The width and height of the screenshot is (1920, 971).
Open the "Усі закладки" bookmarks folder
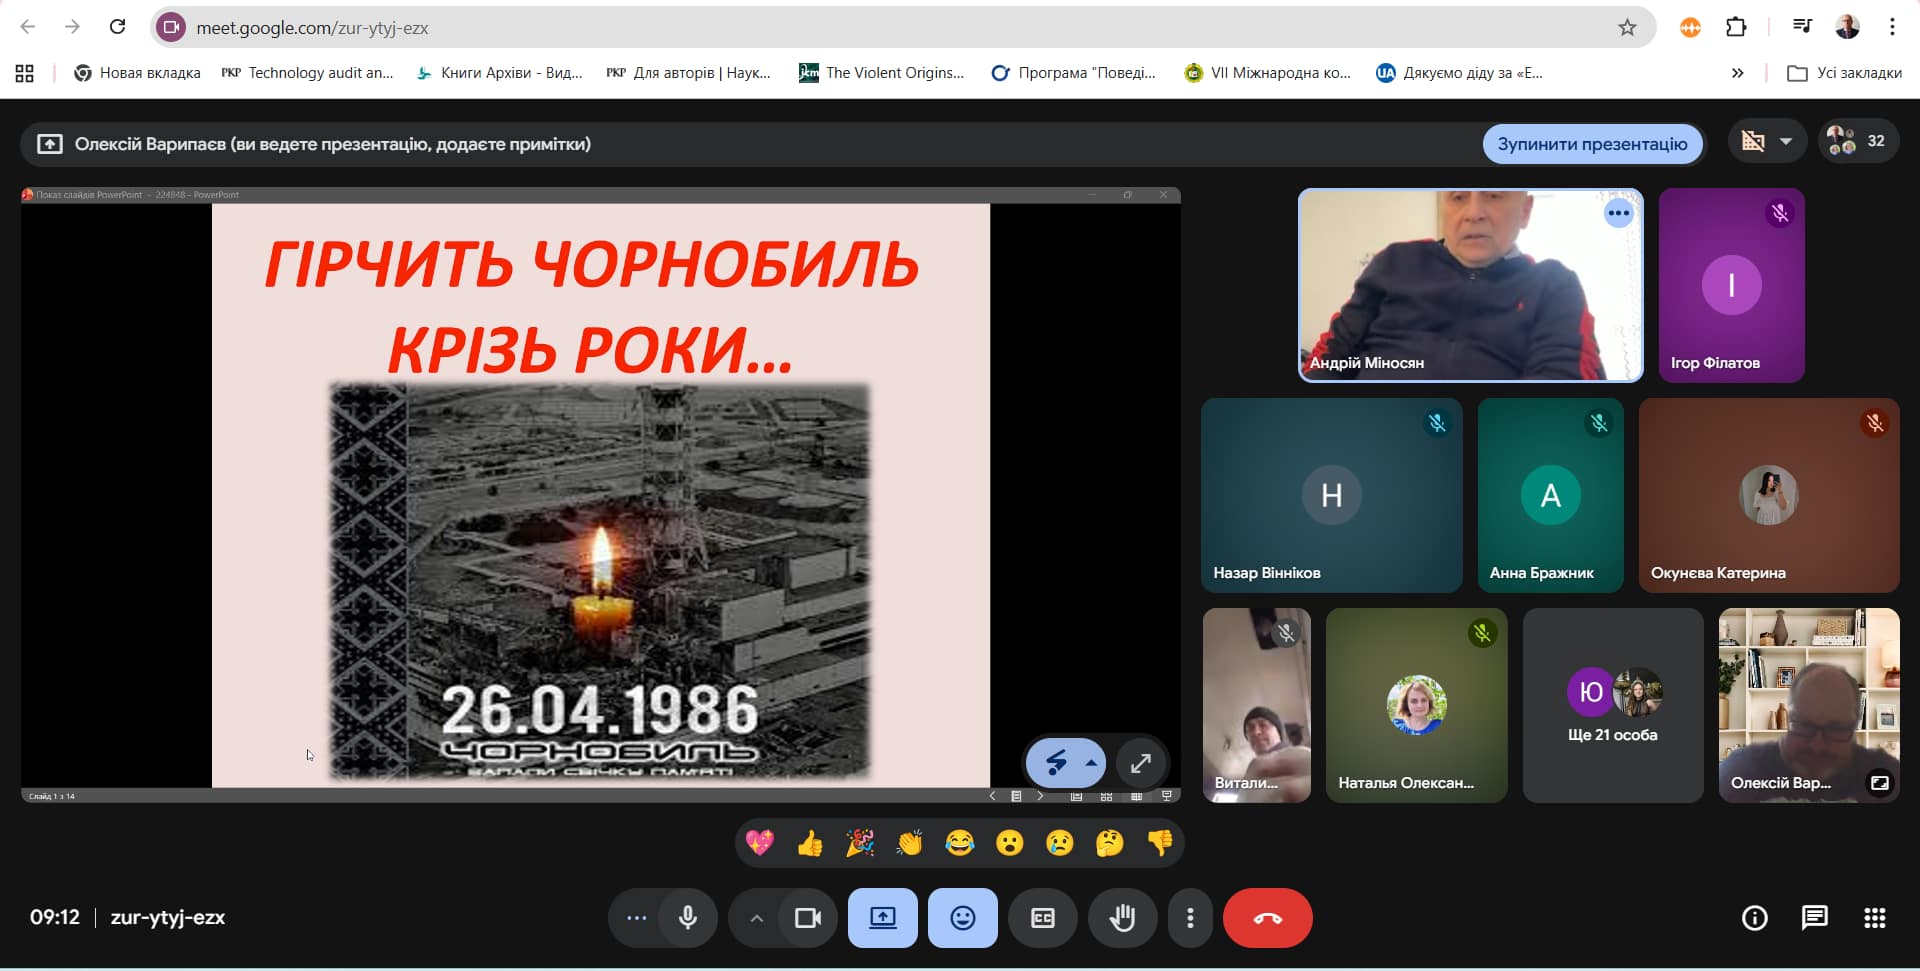[1845, 73]
